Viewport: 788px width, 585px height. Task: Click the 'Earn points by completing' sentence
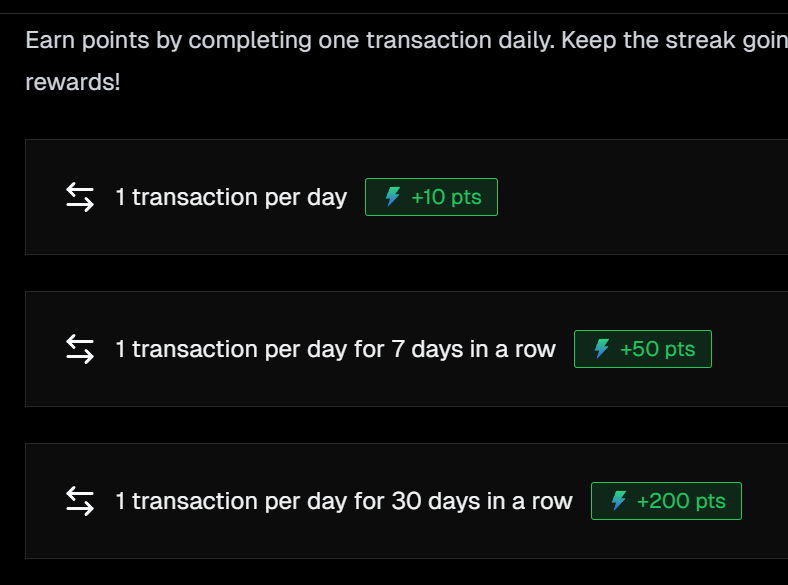168,40
